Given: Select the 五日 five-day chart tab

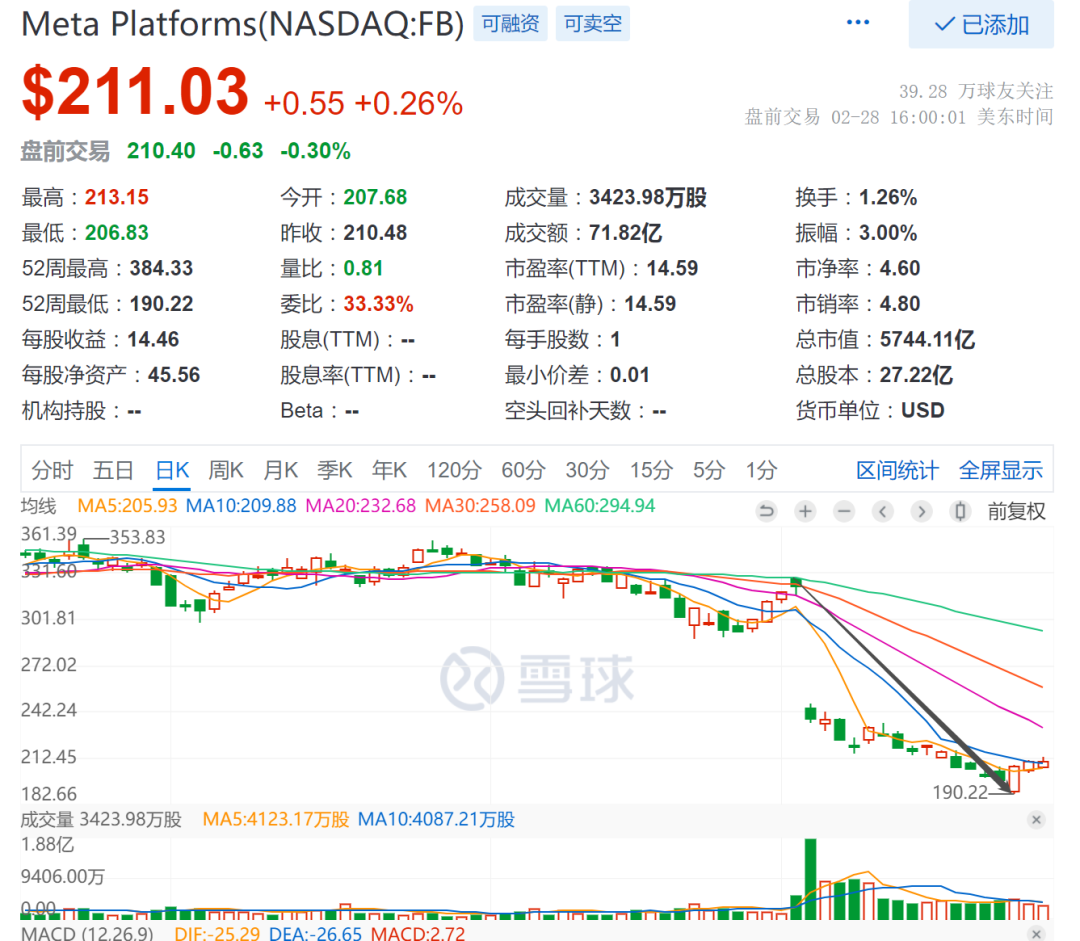Looking at the screenshot, I should tap(113, 471).
